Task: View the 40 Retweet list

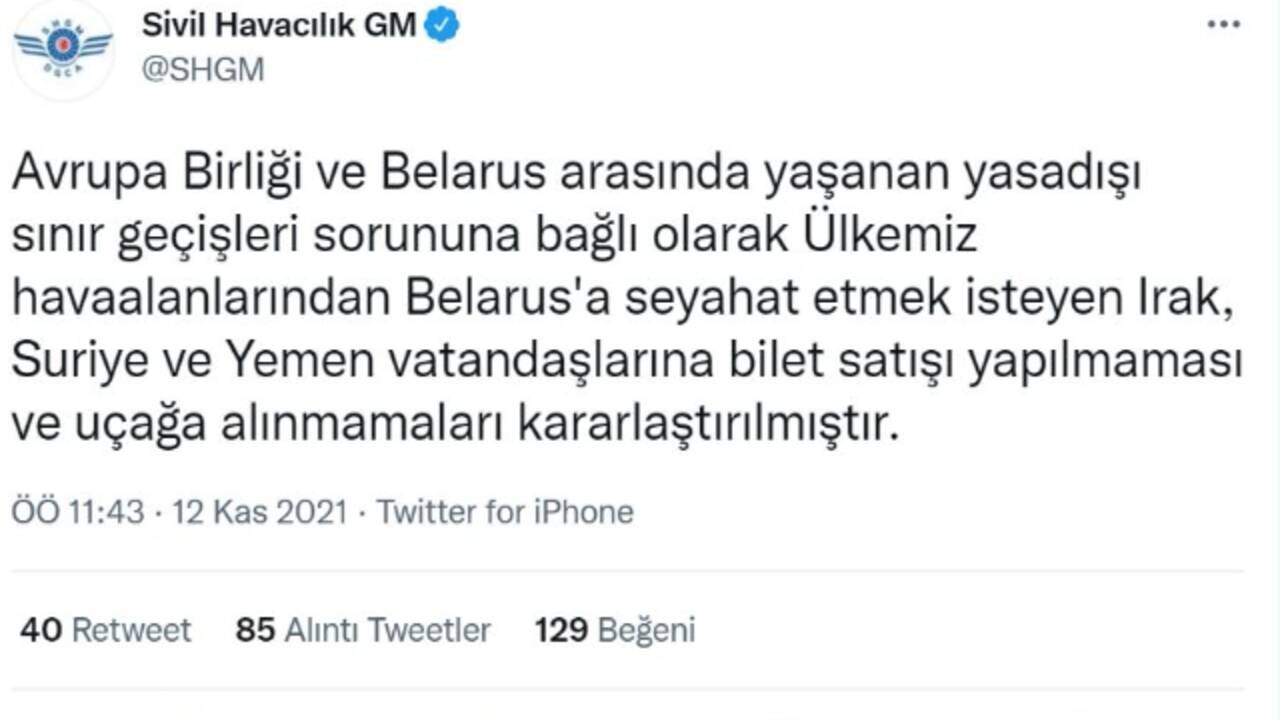Action: tap(106, 630)
